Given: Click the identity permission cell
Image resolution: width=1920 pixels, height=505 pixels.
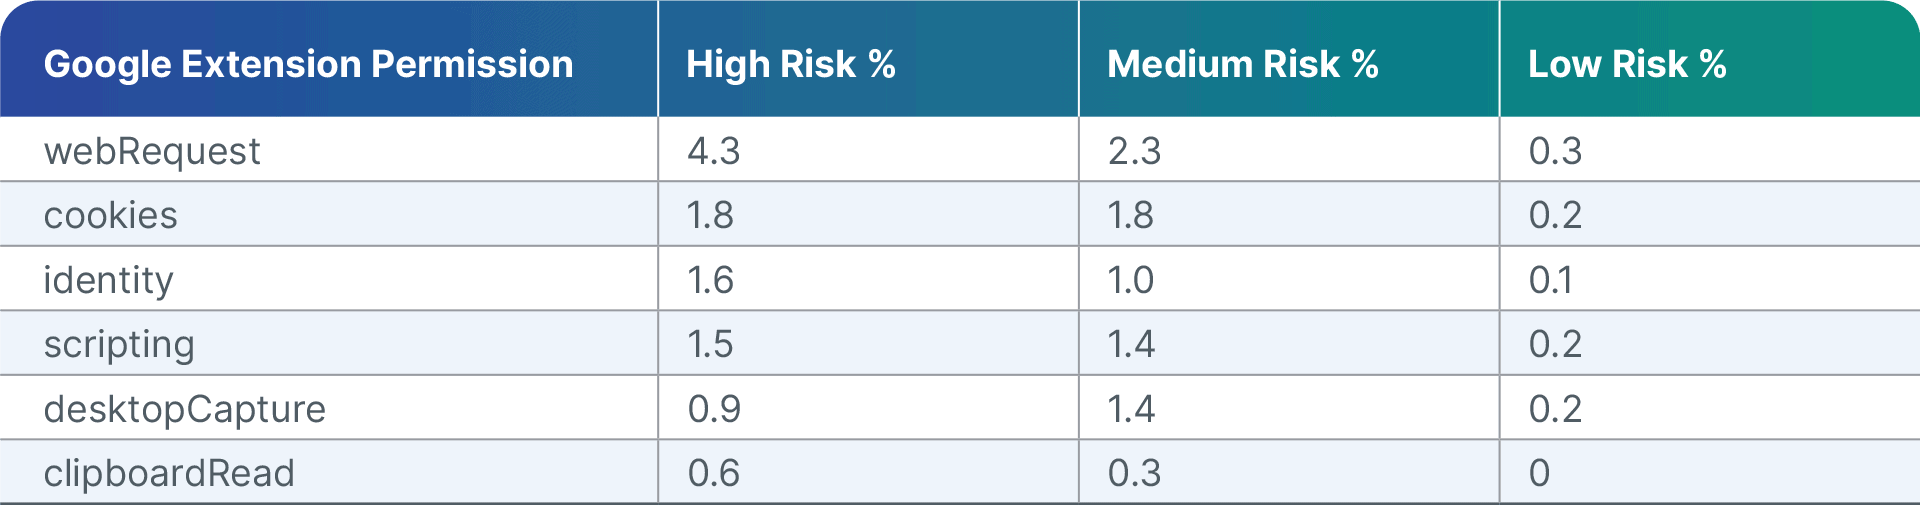Looking at the screenshot, I should (x=108, y=280).
